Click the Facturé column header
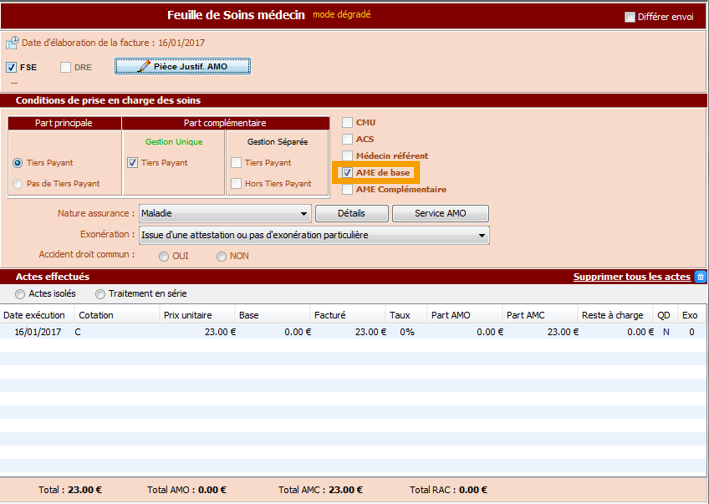Image resolution: width=709 pixels, height=504 pixels. tap(347, 315)
